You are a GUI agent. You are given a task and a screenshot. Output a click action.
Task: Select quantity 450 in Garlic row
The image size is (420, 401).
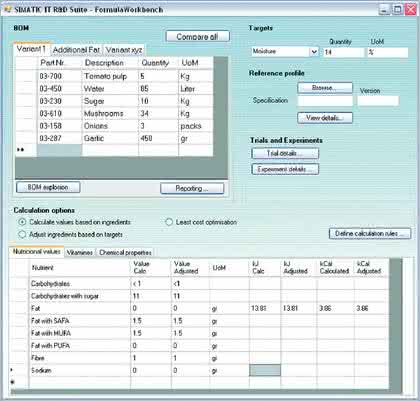coord(158,138)
